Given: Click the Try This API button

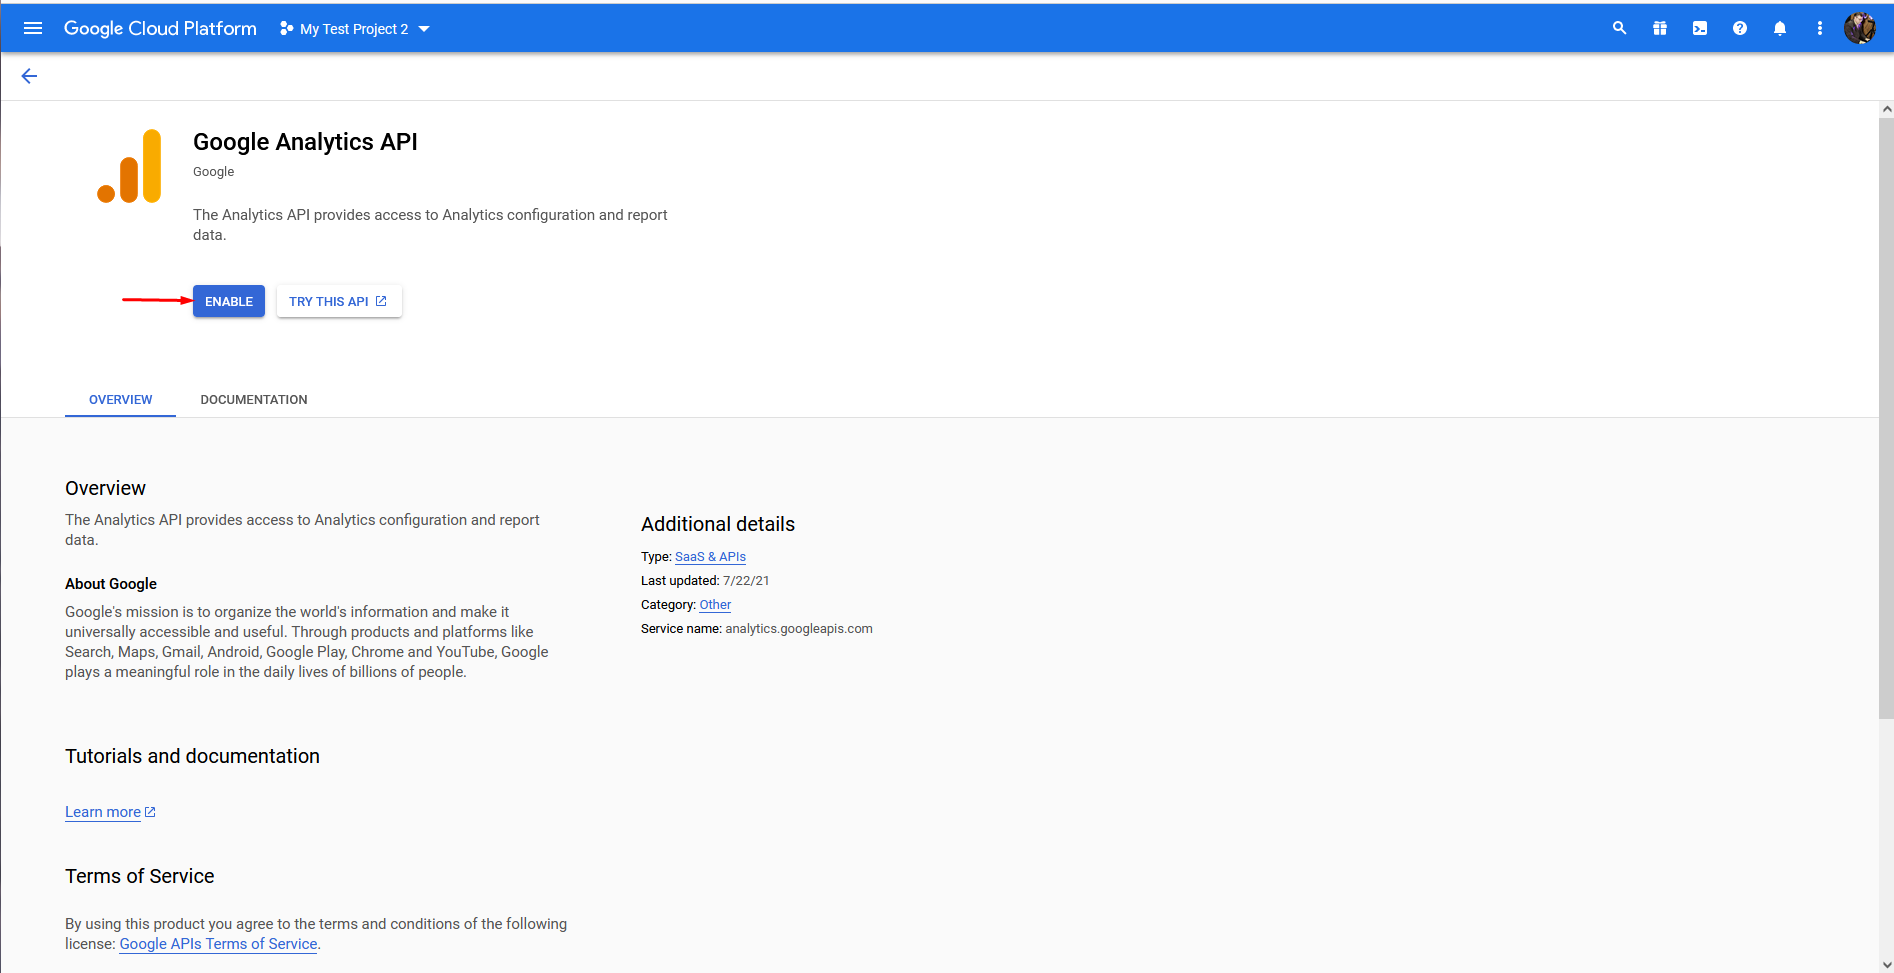Looking at the screenshot, I should click(x=338, y=301).
